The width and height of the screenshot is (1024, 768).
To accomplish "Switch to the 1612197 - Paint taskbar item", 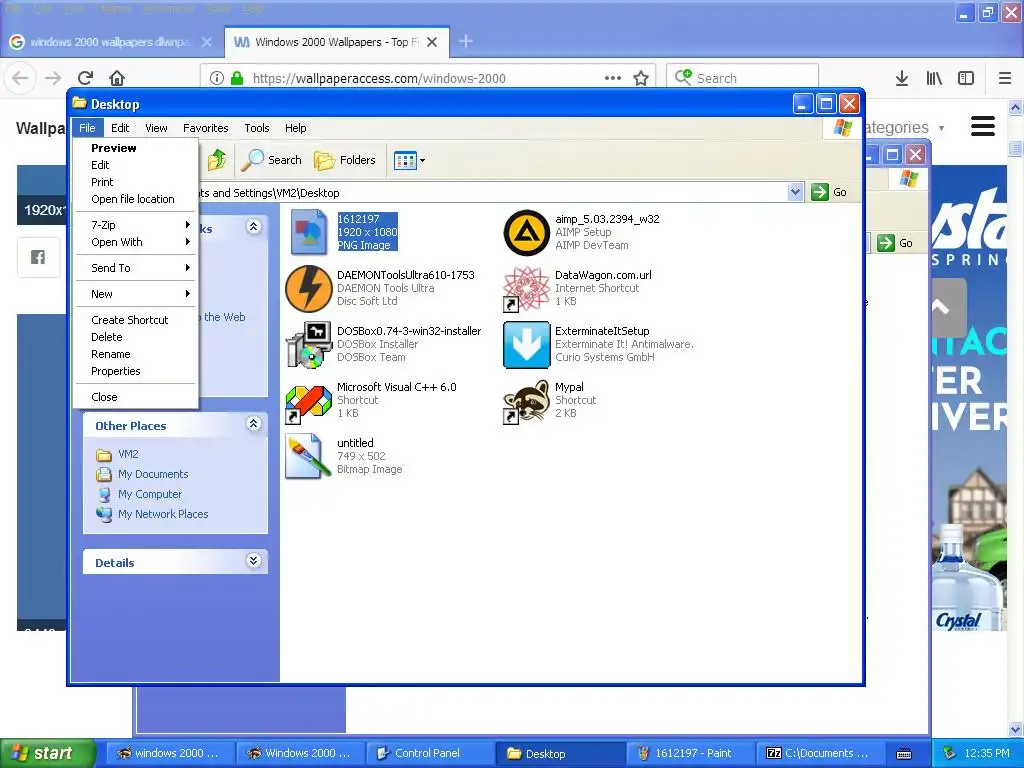I will click(690, 753).
